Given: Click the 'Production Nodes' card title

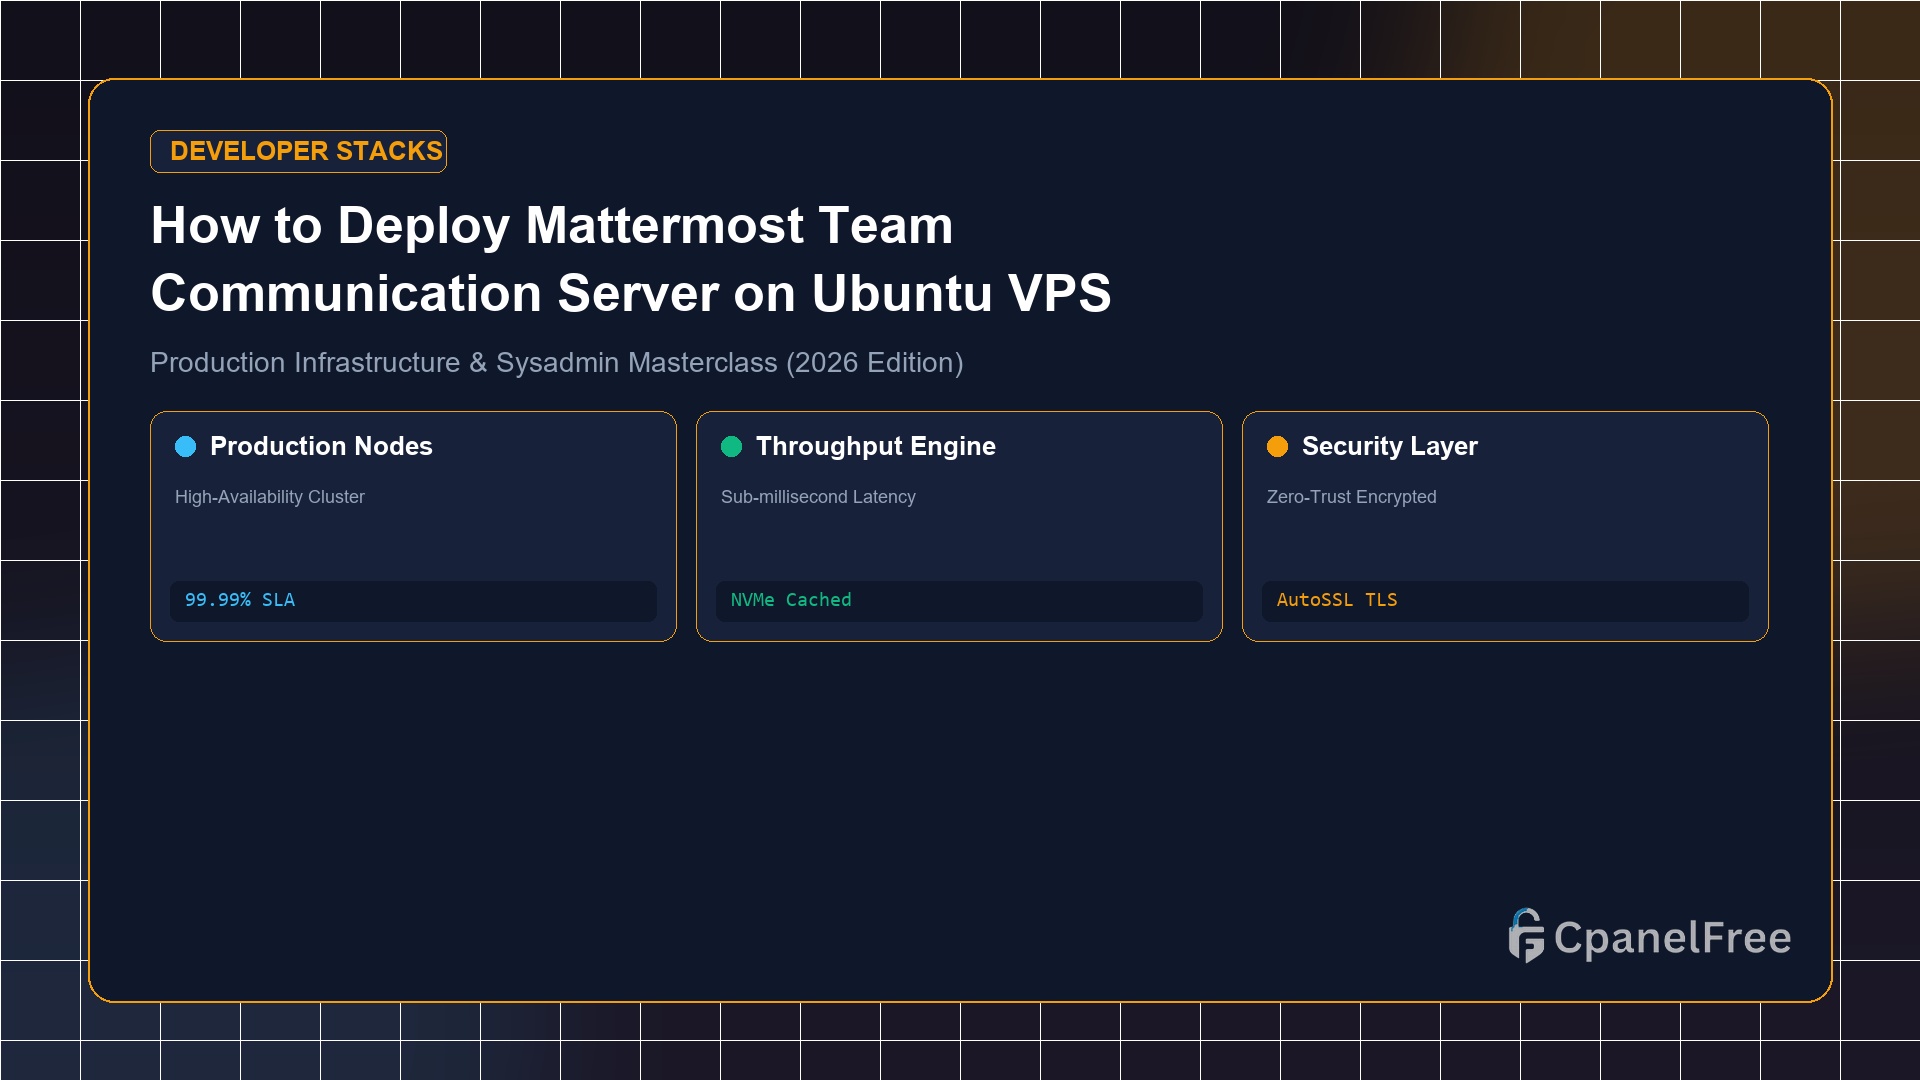Looking at the screenshot, I should pyautogui.click(x=321, y=446).
